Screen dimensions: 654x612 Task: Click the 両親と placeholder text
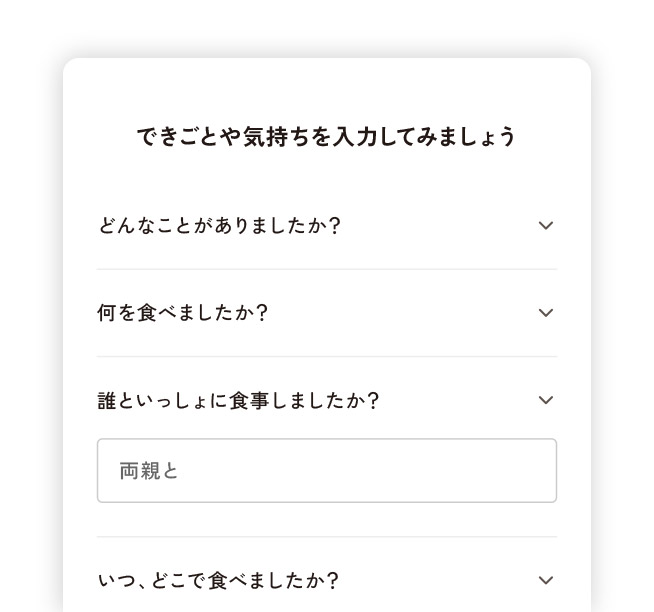149,471
